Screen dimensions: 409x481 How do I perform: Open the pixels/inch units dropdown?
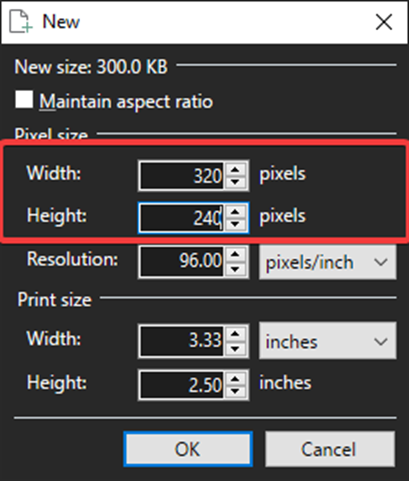328,262
